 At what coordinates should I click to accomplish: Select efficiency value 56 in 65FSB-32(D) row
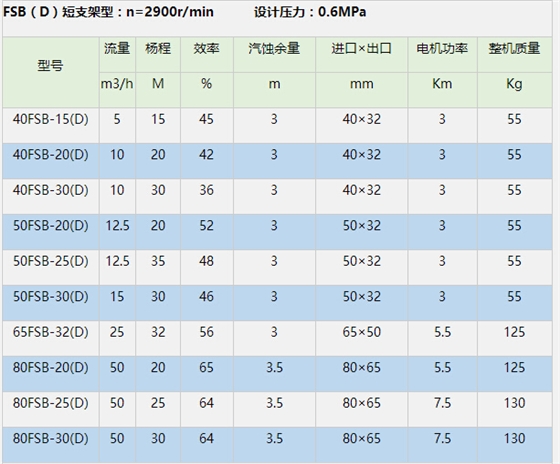[206, 332]
